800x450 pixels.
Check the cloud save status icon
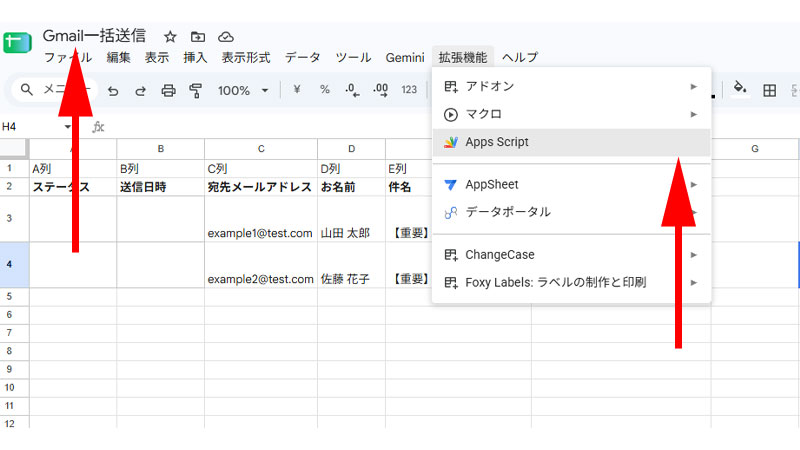click(x=226, y=37)
